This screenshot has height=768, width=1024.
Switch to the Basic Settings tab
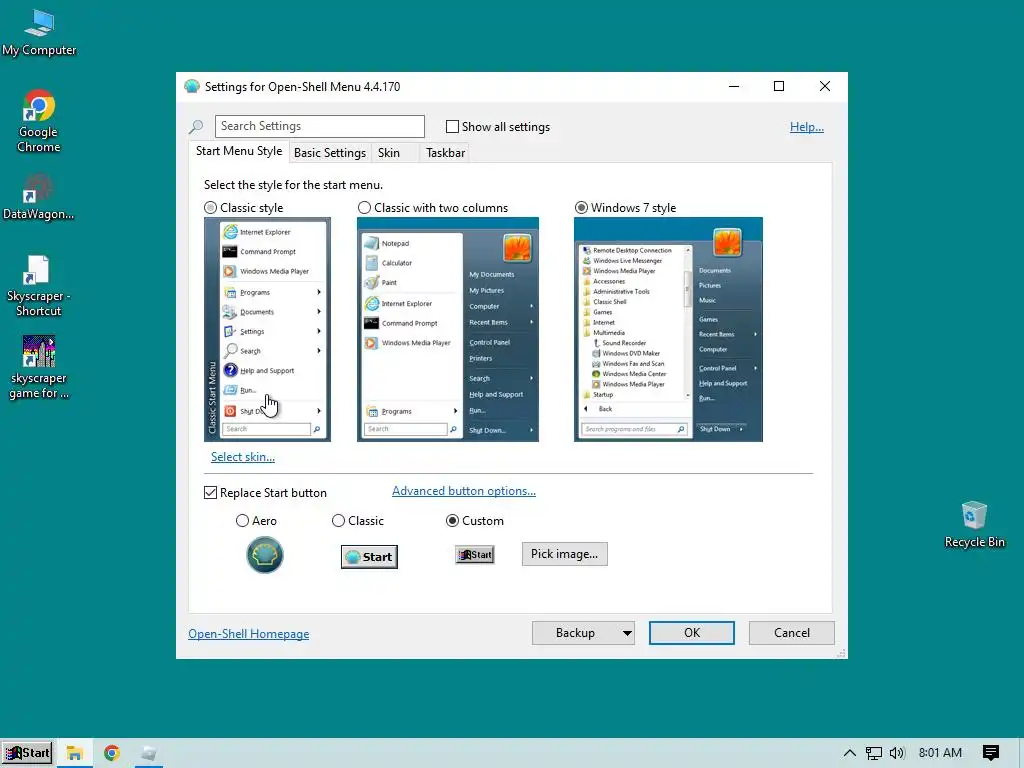pyautogui.click(x=330, y=153)
